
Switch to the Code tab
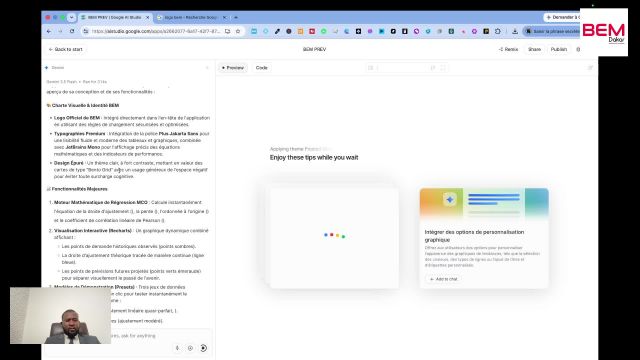point(262,68)
